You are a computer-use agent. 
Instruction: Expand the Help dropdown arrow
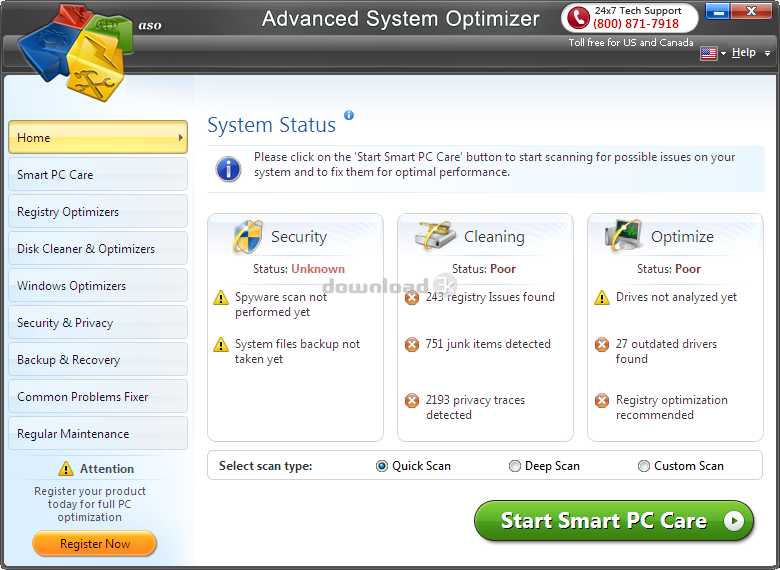(768, 53)
